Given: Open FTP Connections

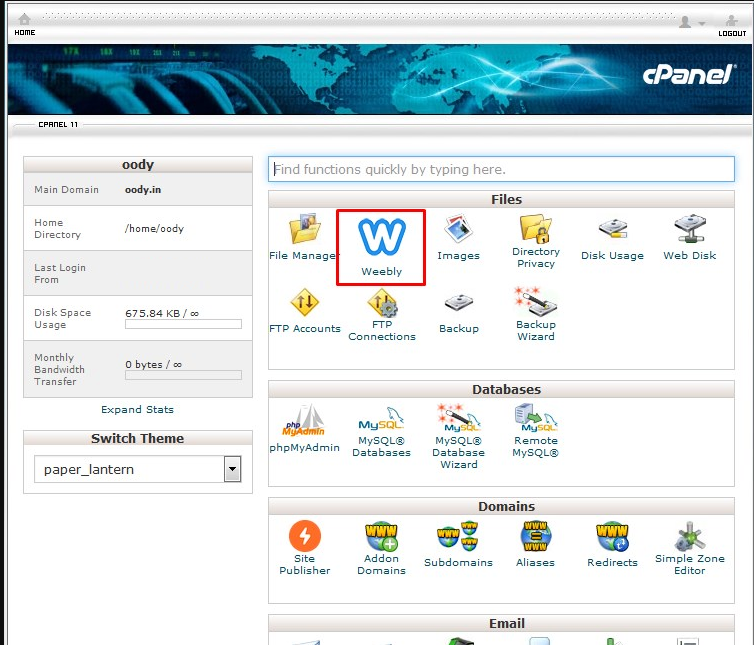Looking at the screenshot, I should (x=382, y=303).
